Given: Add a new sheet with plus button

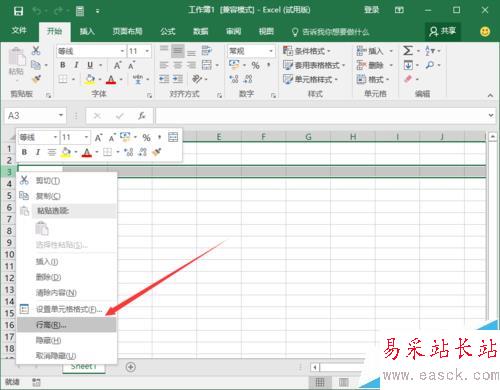Looking at the screenshot, I should (x=131, y=367).
